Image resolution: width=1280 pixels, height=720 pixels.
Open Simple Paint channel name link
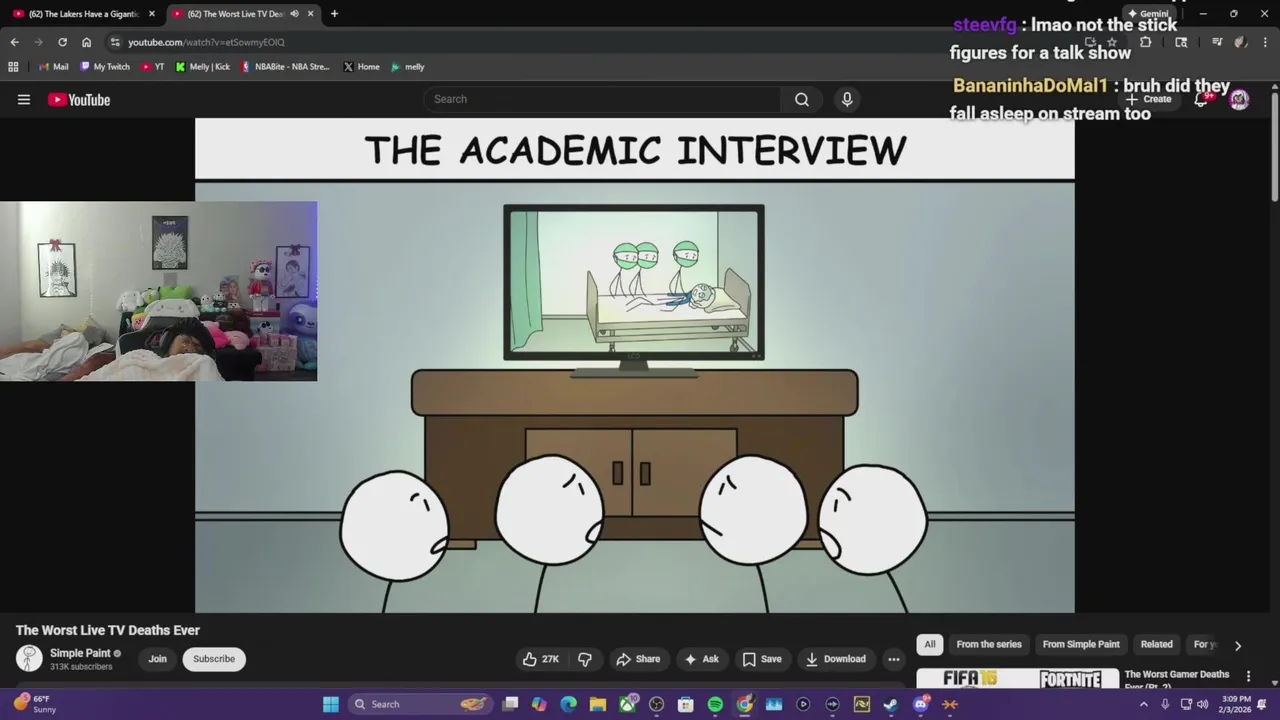[80, 653]
